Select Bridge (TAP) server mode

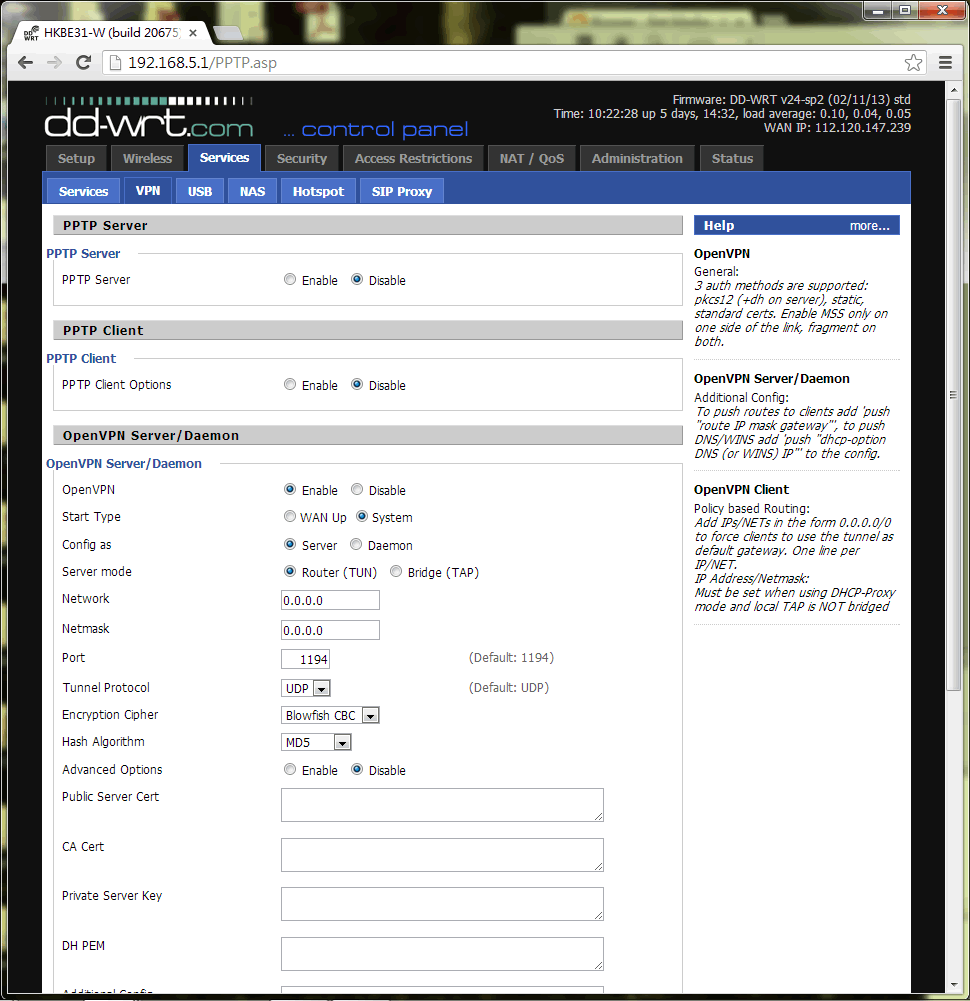(396, 571)
